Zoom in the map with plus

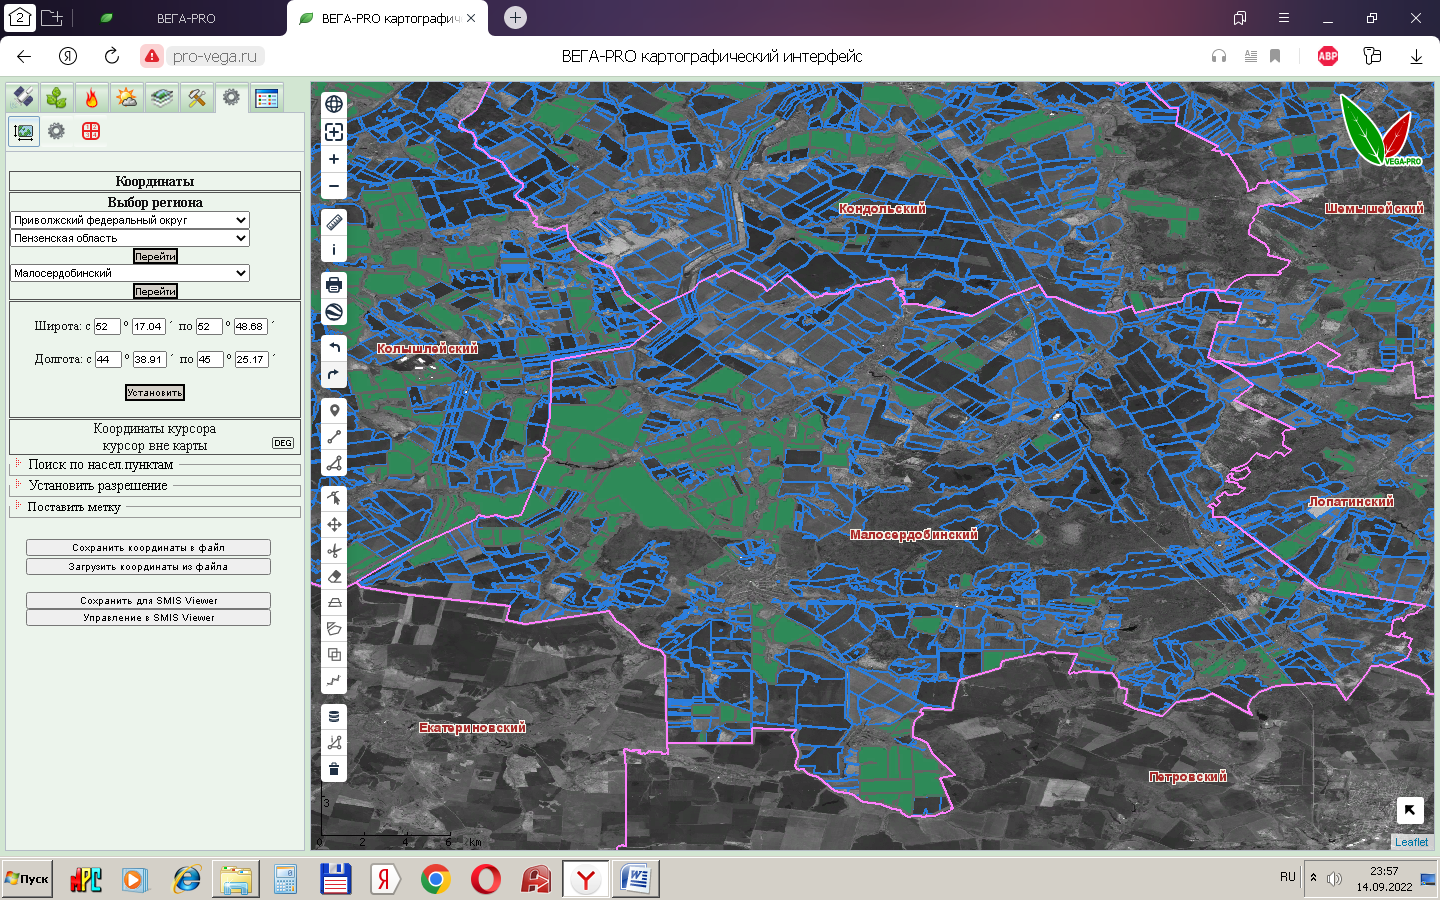tap(334, 159)
